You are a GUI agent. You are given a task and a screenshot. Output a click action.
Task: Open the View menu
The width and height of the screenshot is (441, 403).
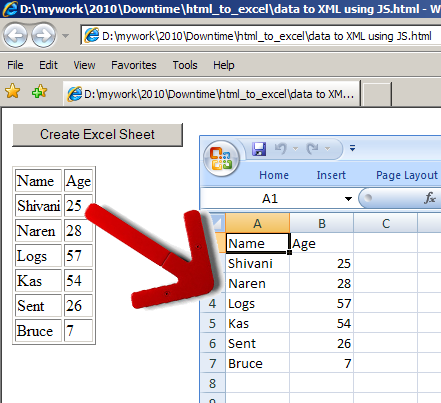coord(84,65)
